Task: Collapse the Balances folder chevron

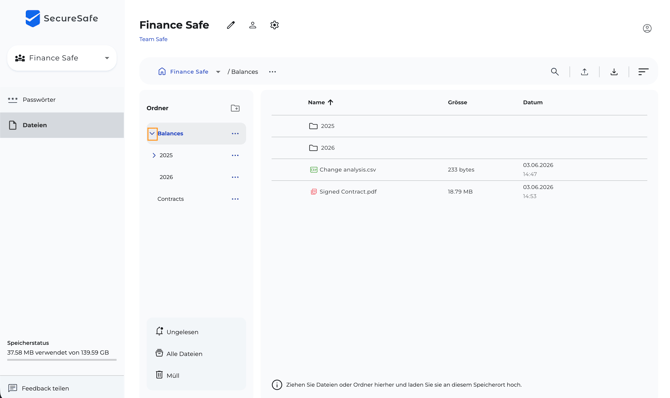Action: click(x=152, y=134)
